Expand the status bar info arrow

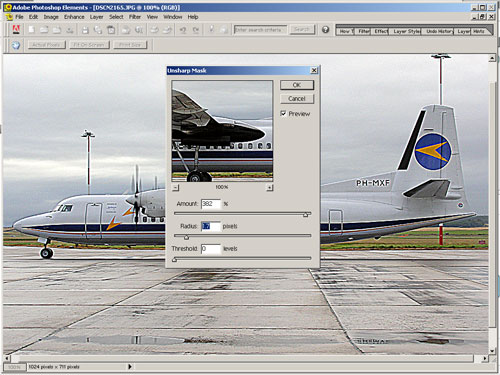(x=130, y=367)
